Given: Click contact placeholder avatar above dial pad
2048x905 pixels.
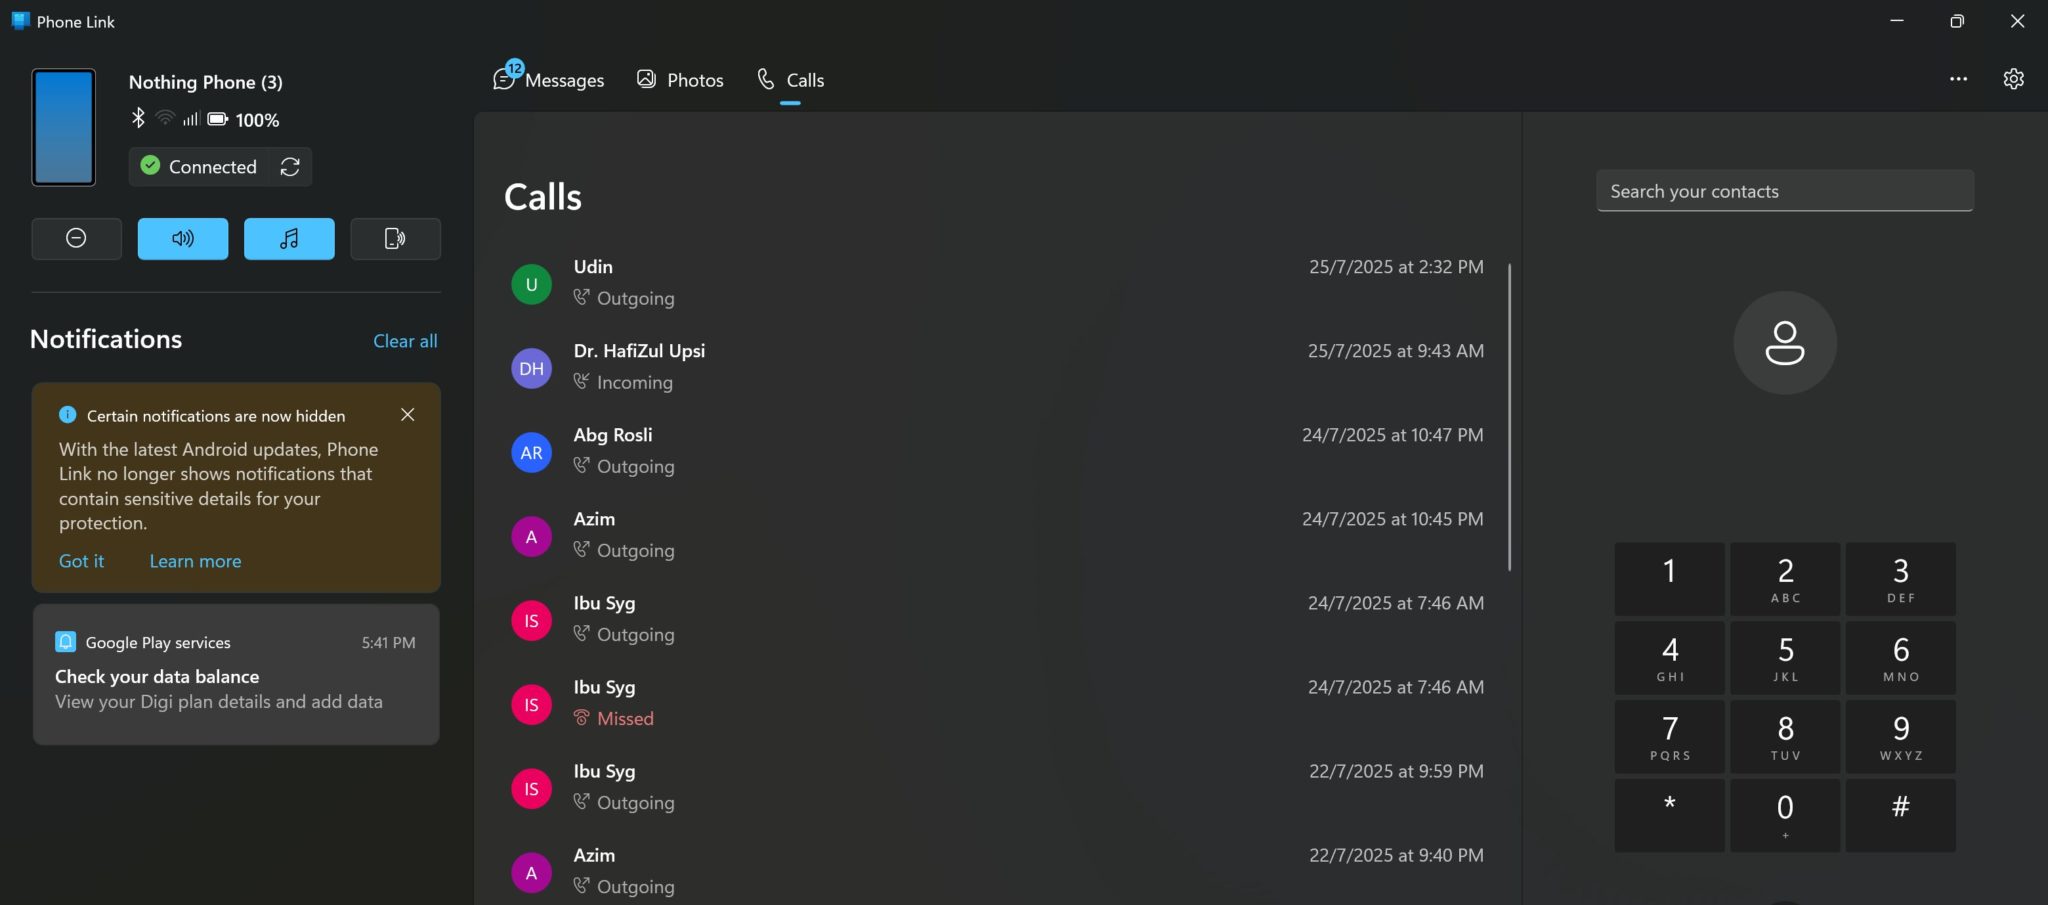Looking at the screenshot, I should (1785, 342).
